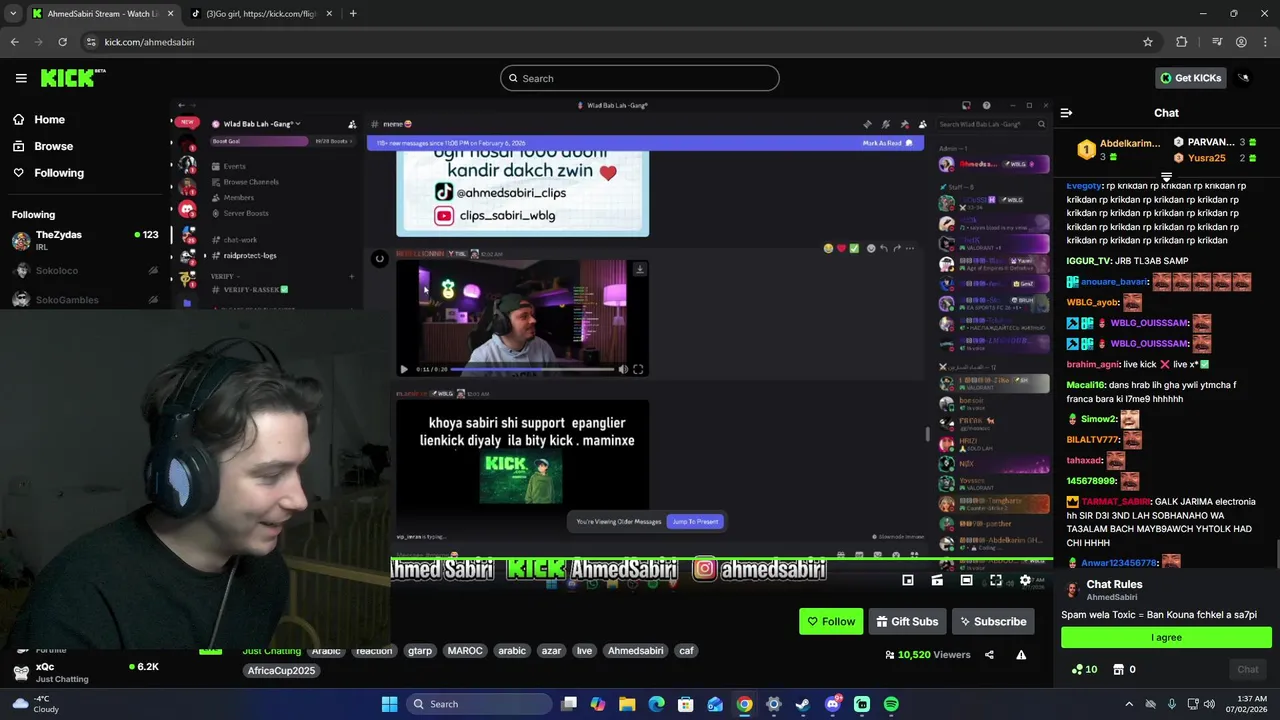
Task: Accept chat rules with I agree
Action: [1166, 637]
